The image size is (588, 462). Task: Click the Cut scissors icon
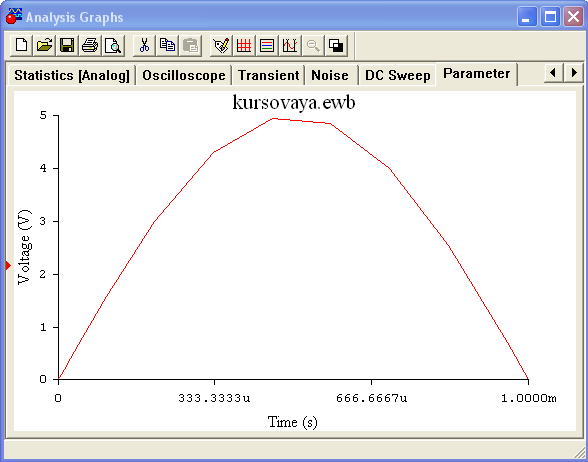point(144,46)
